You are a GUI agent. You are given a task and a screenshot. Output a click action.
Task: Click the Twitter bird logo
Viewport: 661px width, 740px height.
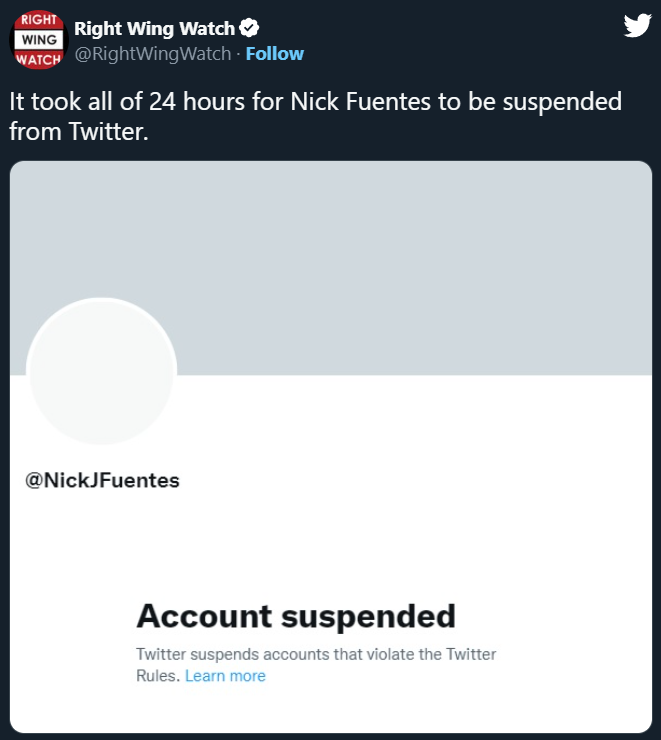point(637,26)
